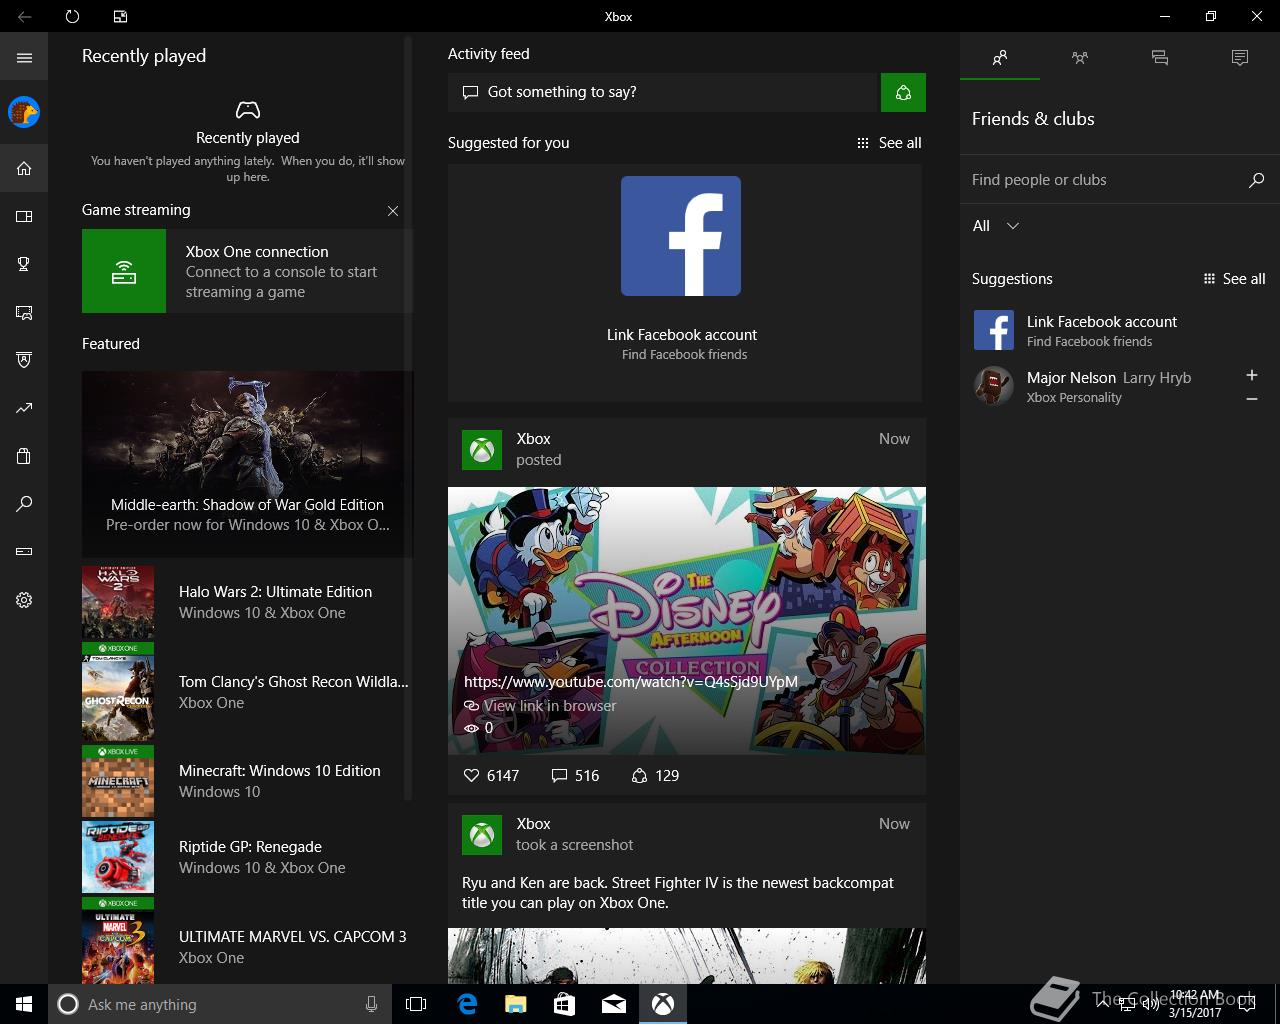This screenshot has height=1024, width=1280.
Task: Switch to the Friends tab
Action: [1000, 58]
